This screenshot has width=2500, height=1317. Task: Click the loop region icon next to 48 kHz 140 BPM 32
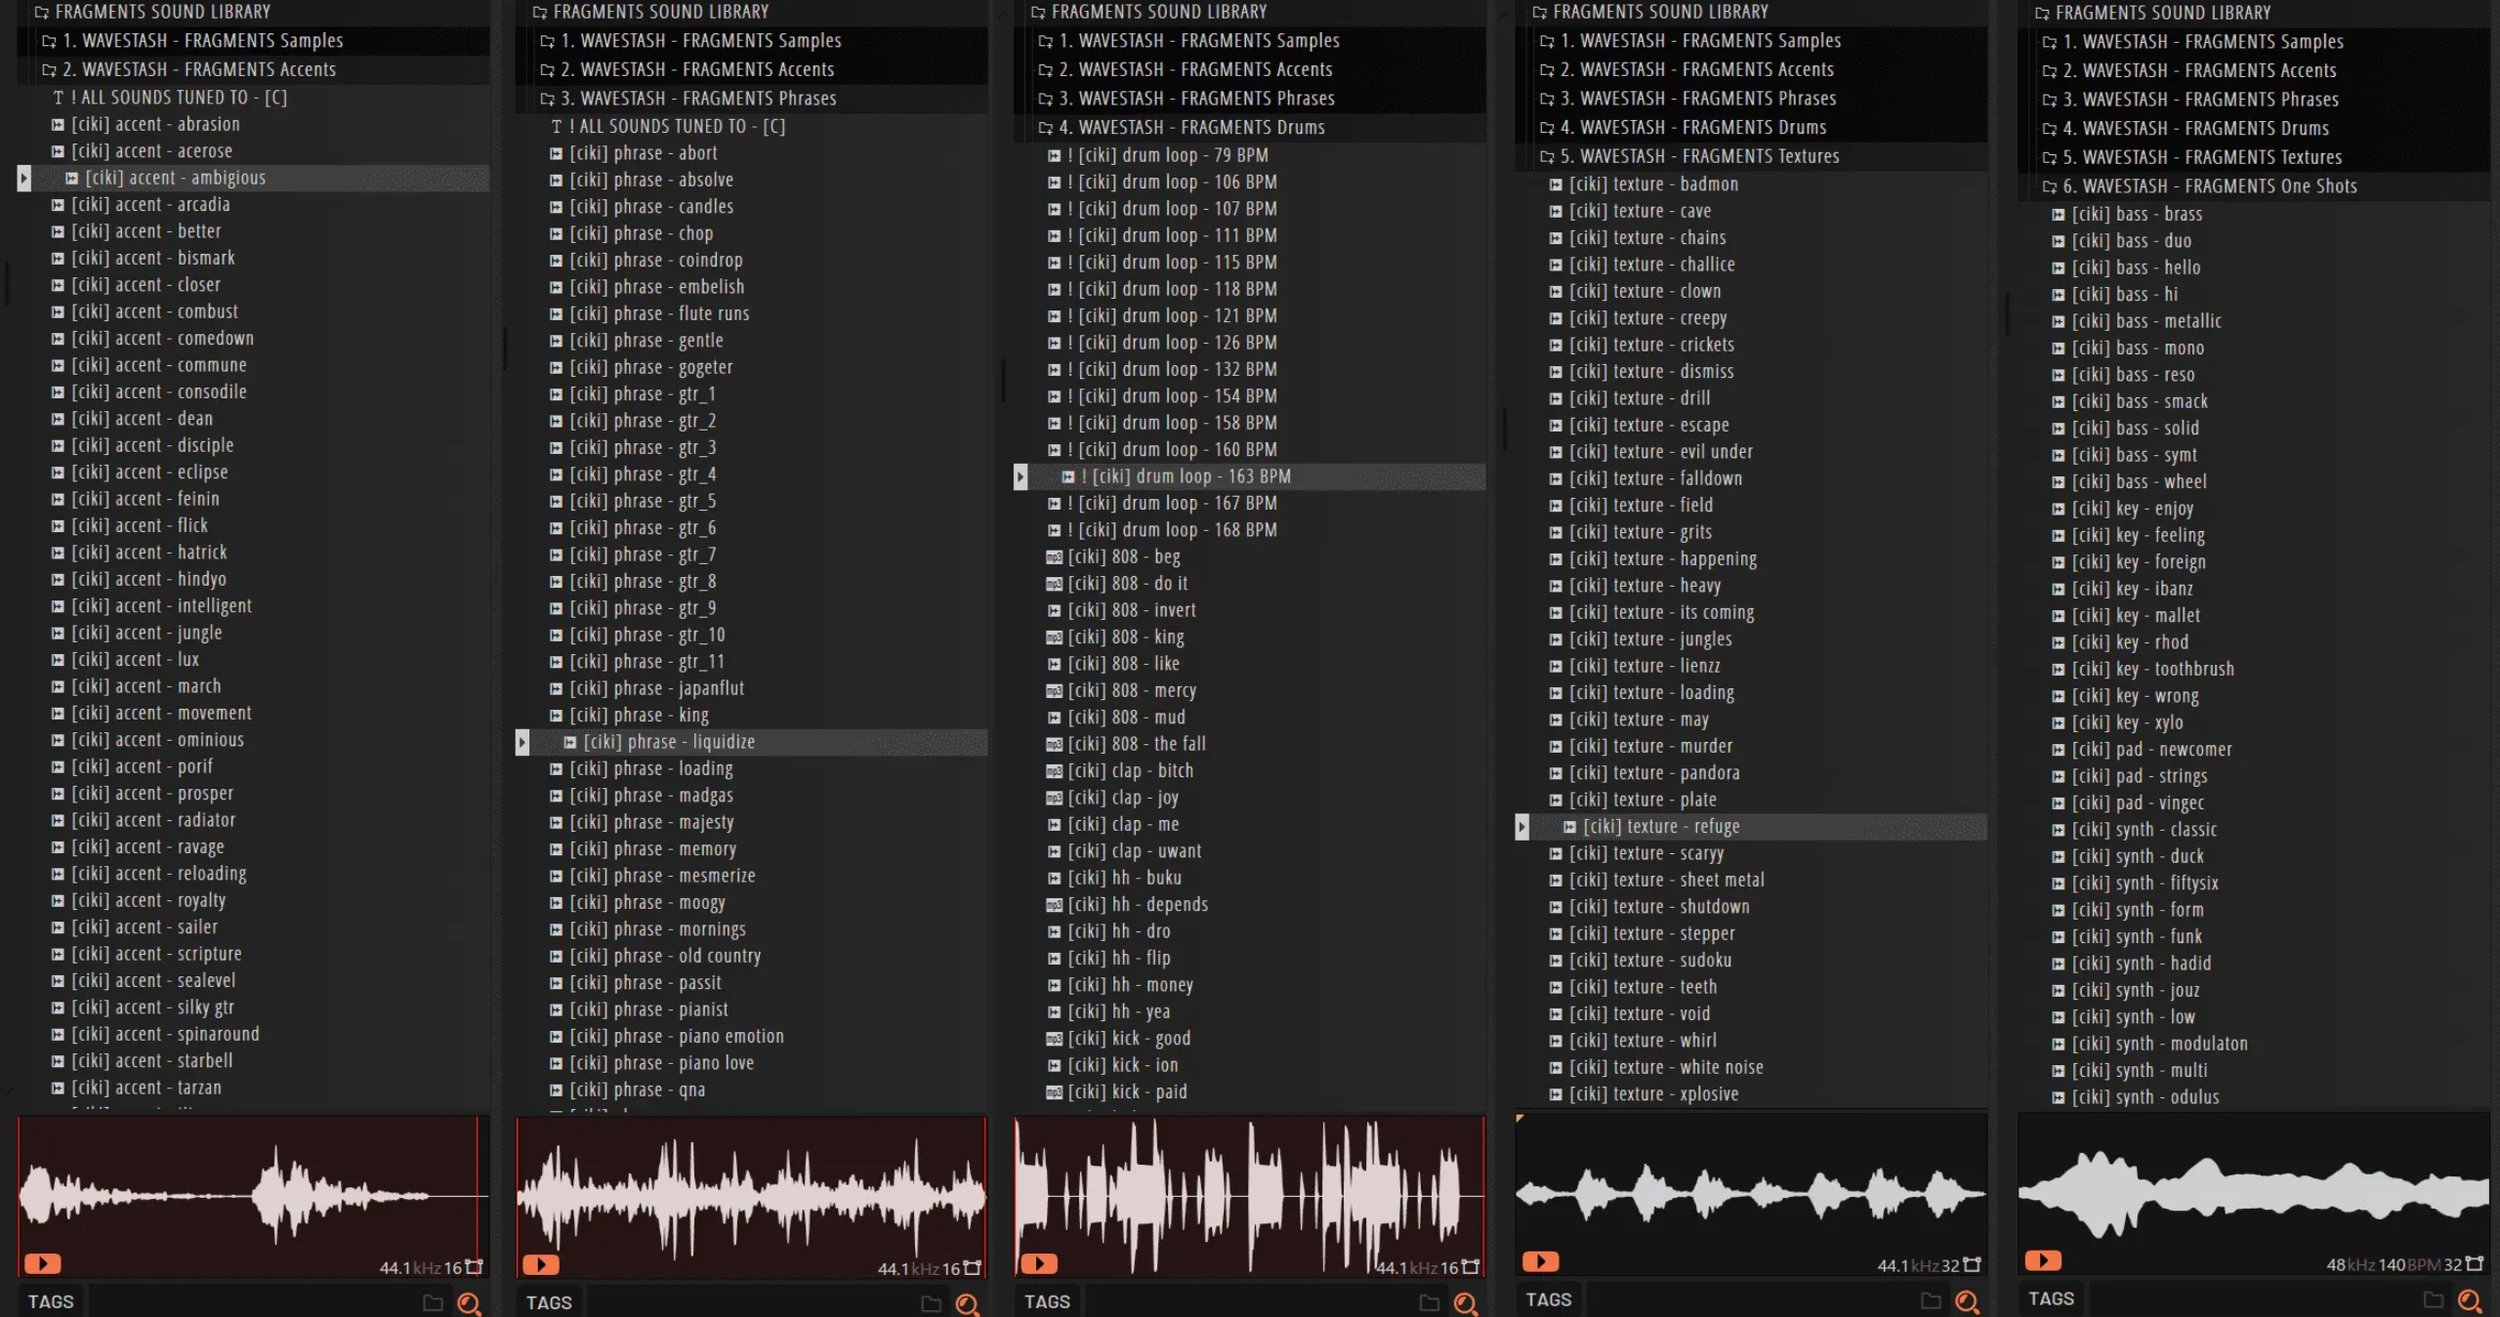tap(2474, 1264)
